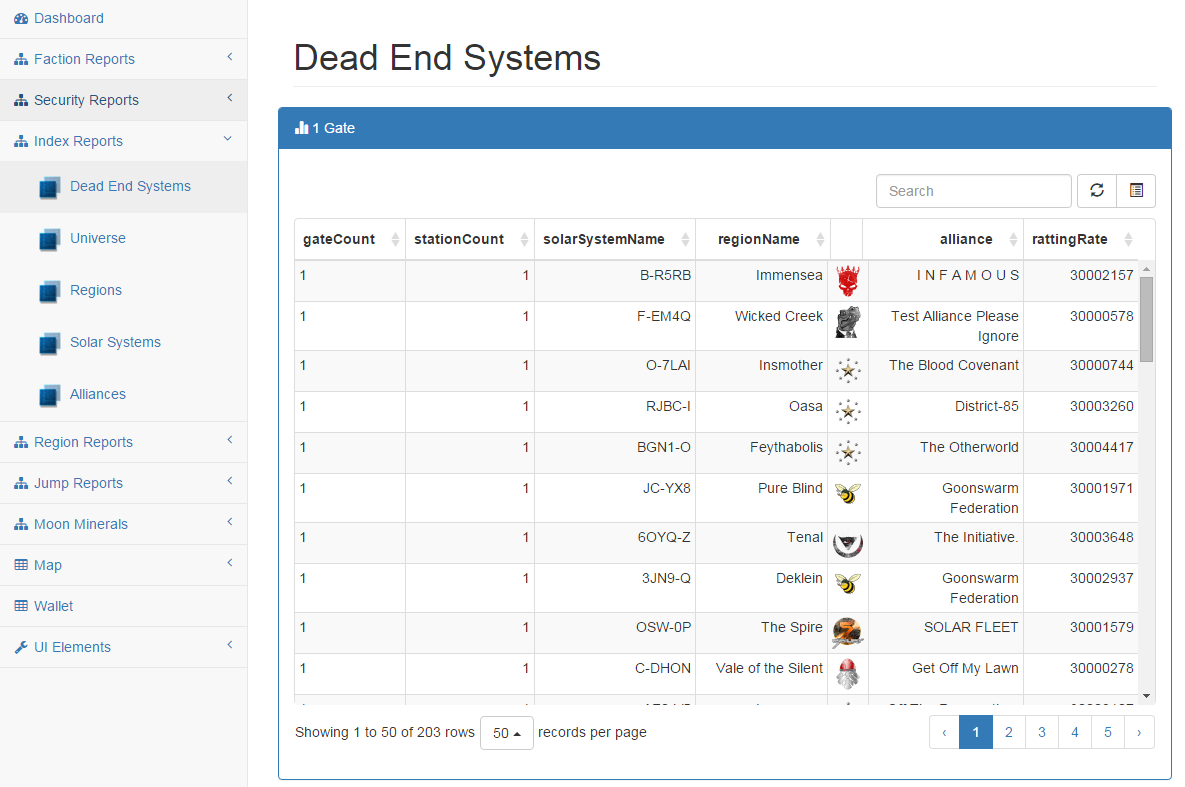Image resolution: width=1185 pixels, height=787 pixels.
Task: Click the Wallet table icon in sidebar
Action: click(21, 606)
